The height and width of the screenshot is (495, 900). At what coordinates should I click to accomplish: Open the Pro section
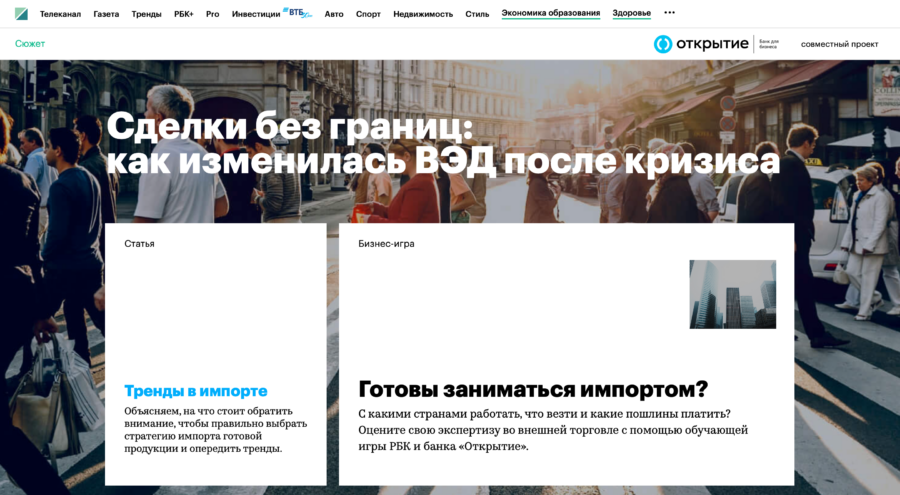(x=212, y=14)
